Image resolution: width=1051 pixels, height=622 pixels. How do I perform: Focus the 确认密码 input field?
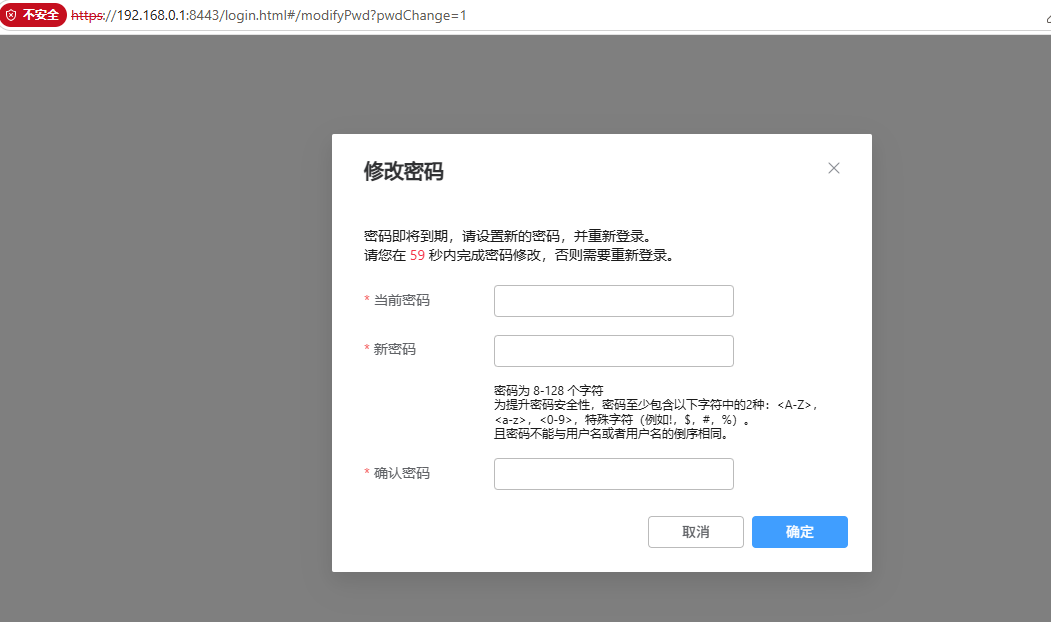(x=614, y=474)
